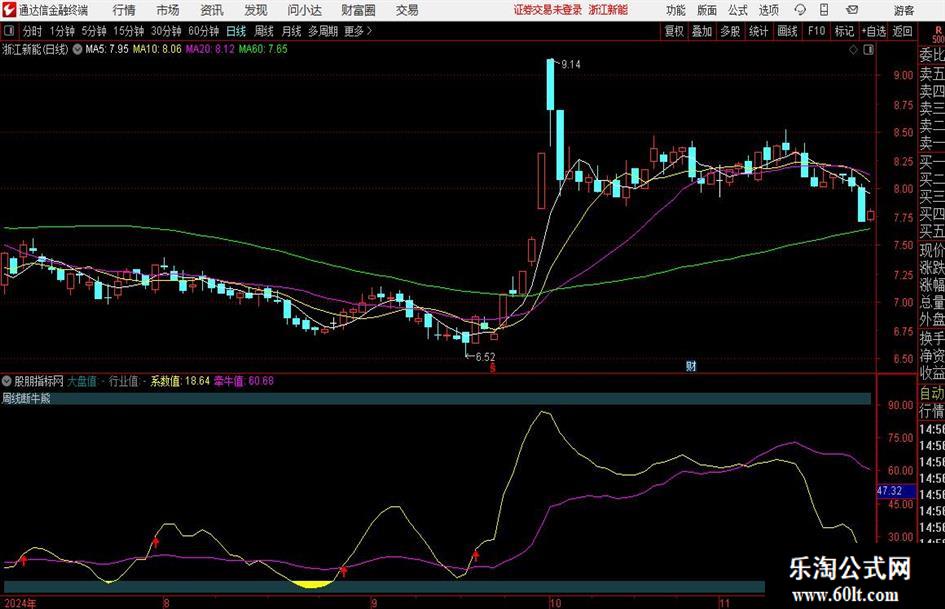Click the MA20: 8.12 value label
This screenshot has width=945, height=609.
pyautogui.click(x=210, y=49)
